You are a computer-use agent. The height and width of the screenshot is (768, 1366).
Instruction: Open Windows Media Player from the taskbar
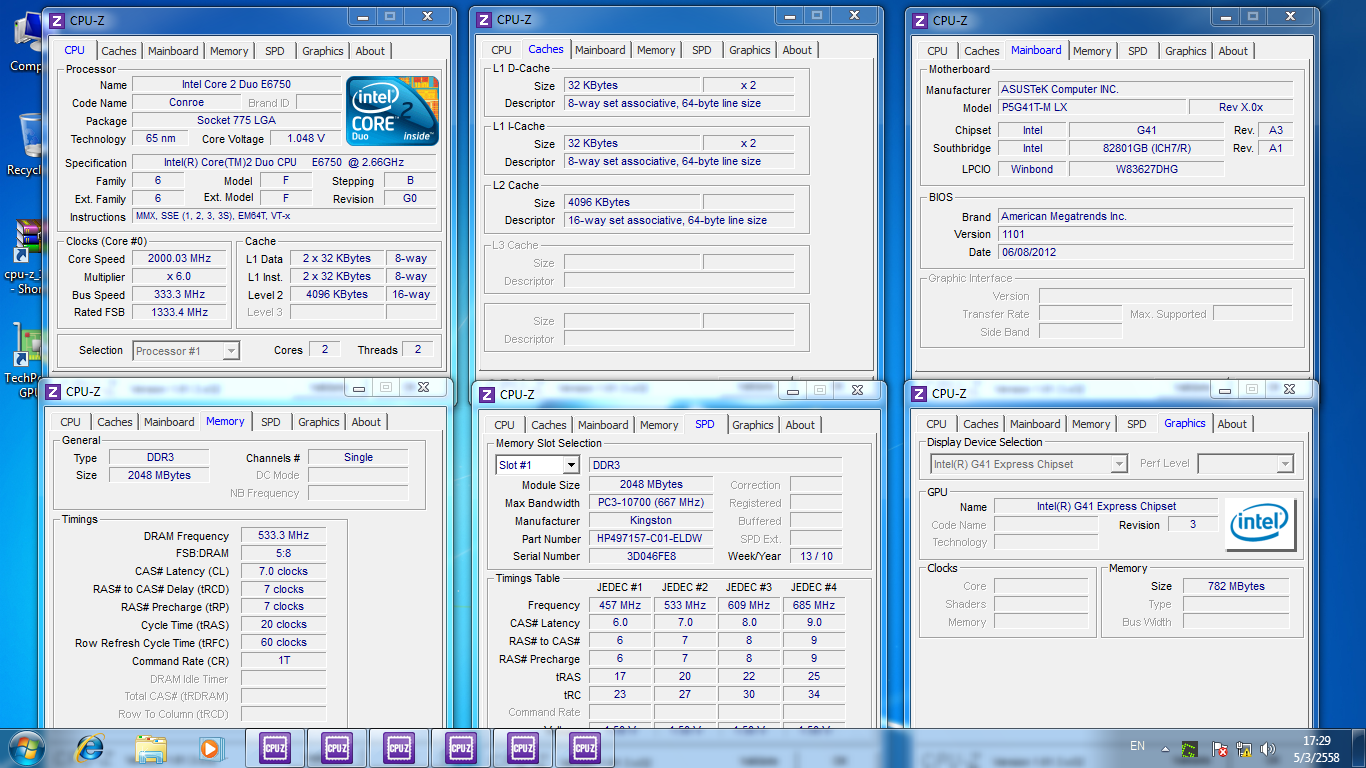coord(210,747)
